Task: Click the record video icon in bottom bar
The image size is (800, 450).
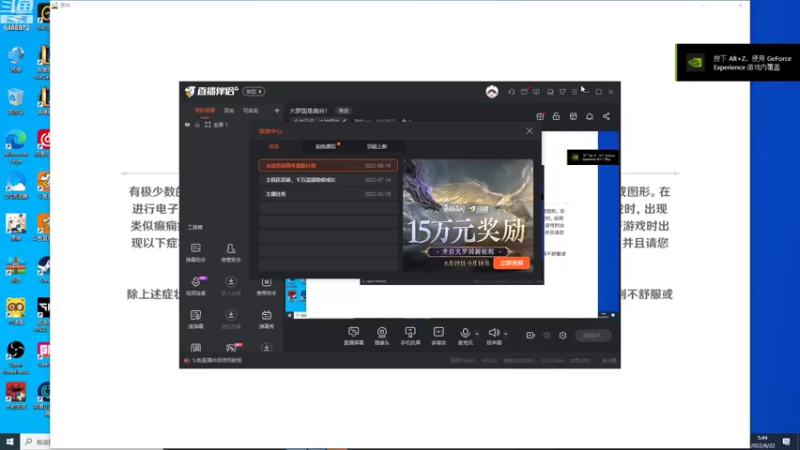Action: tap(531, 335)
